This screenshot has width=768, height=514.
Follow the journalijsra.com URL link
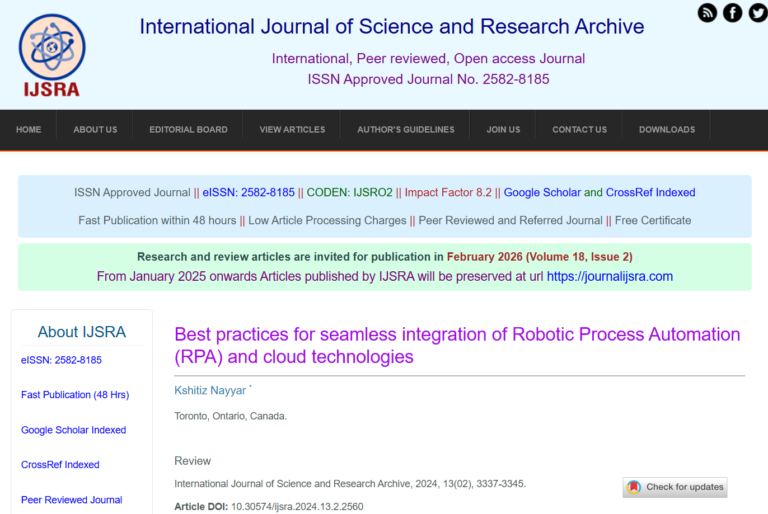[x=609, y=276]
